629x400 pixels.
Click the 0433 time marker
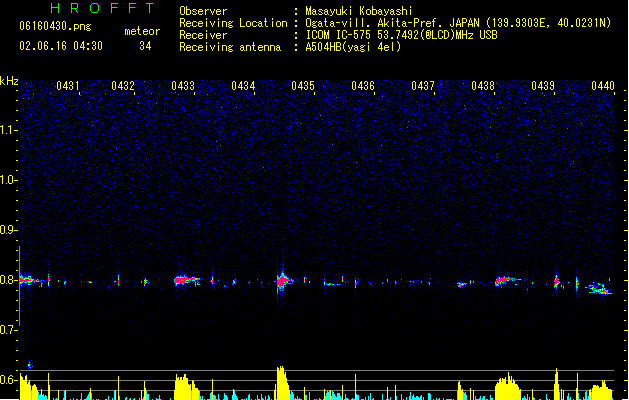[183, 85]
